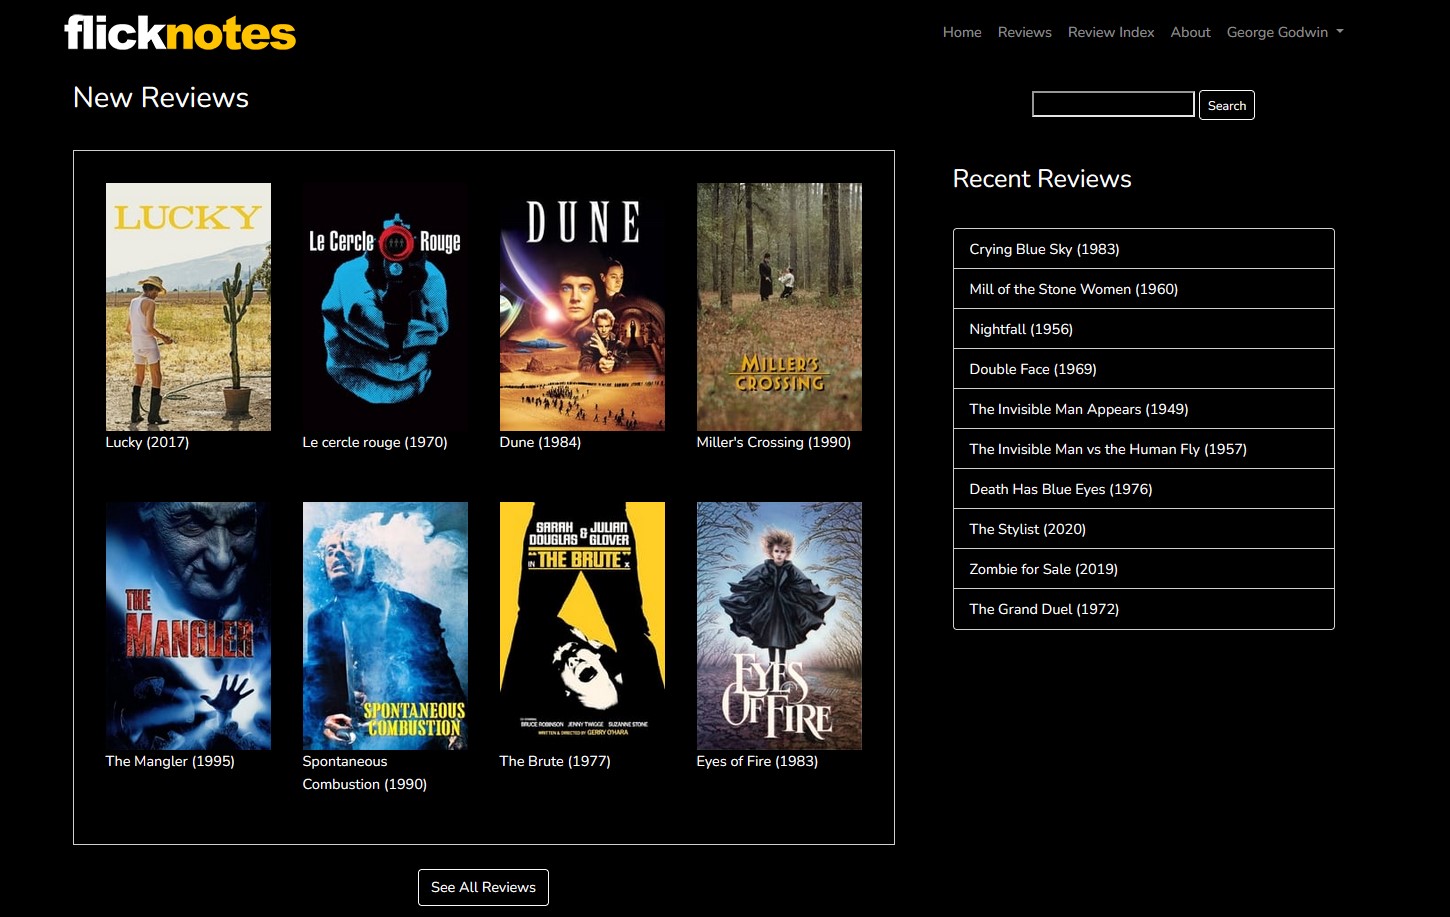This screenshot has height=917, width=1450.
Task: Open the Home nav link
Action: click(962, 32)
